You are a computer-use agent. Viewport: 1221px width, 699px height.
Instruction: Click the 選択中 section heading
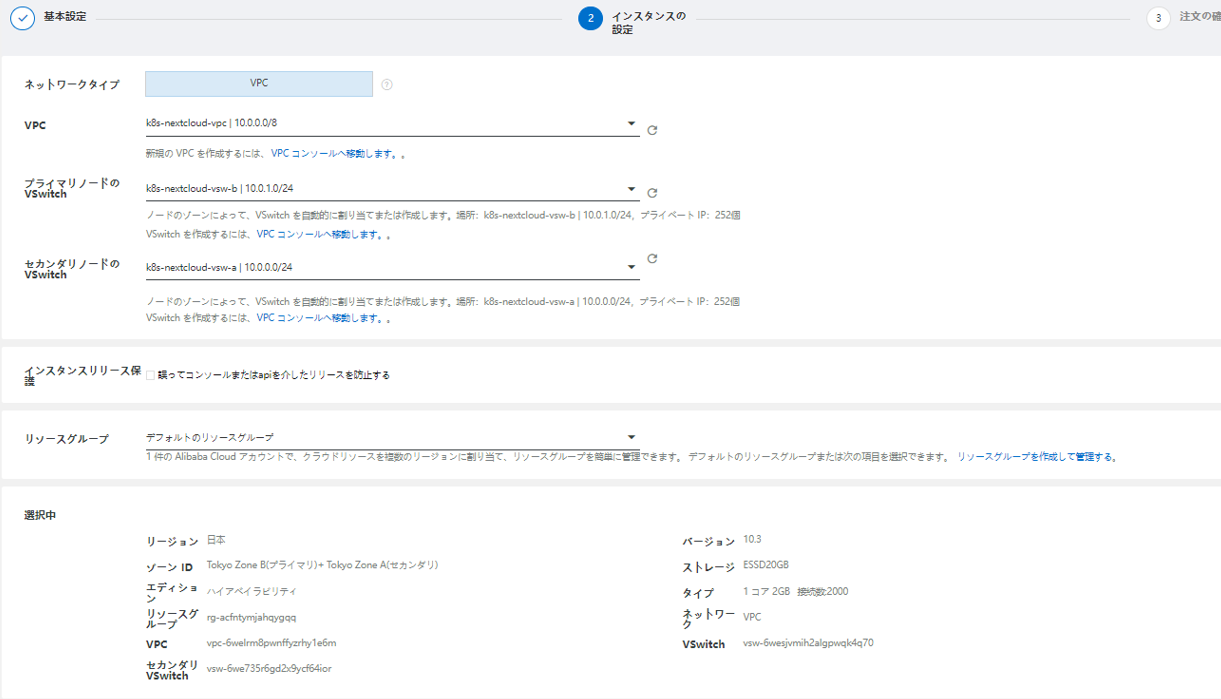[x=40, y=515]
